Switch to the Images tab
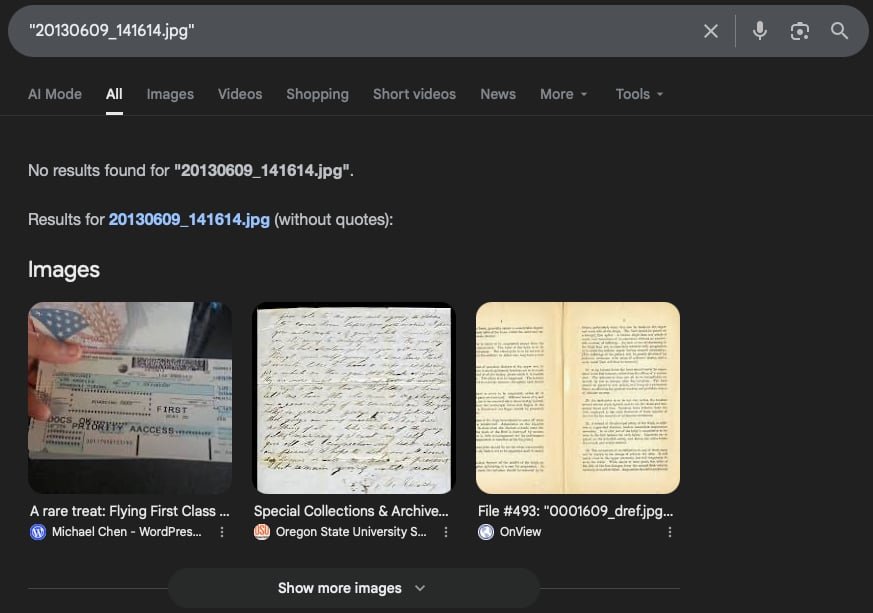Screen dimensions: 873x613 tap(170, 94)
